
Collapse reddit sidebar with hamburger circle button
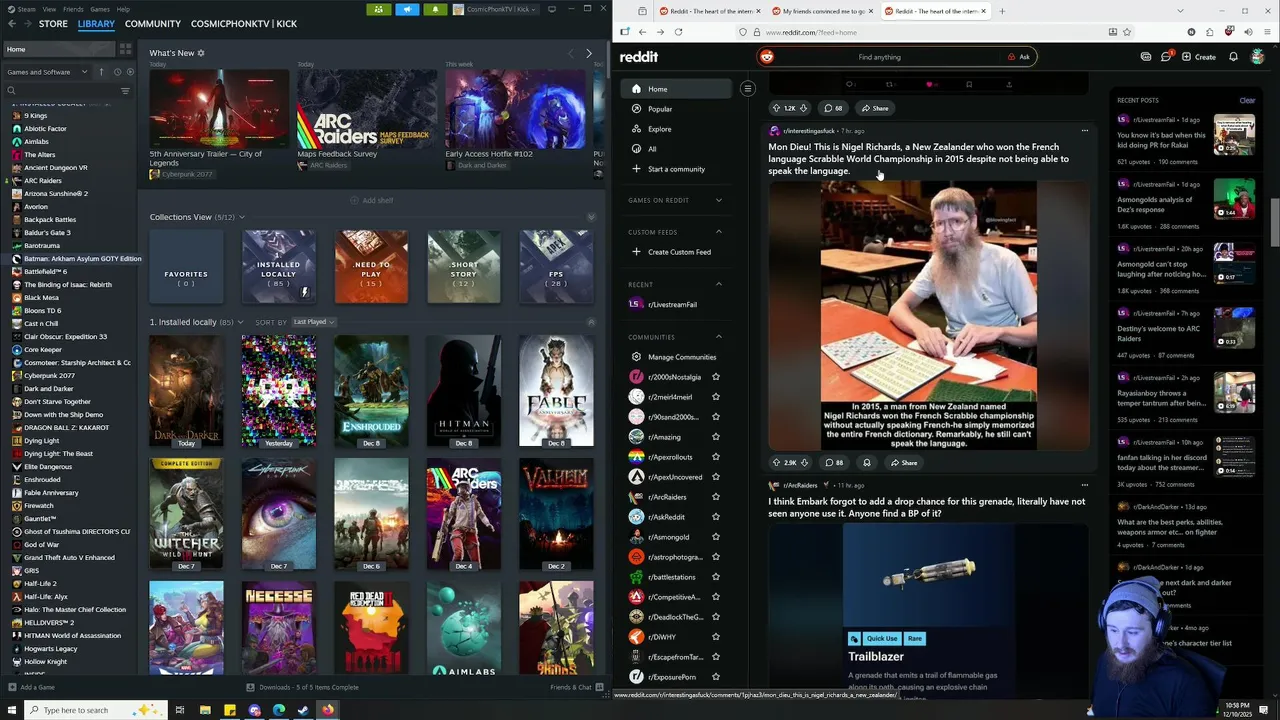pyautogui.click(x=747, y=89)
